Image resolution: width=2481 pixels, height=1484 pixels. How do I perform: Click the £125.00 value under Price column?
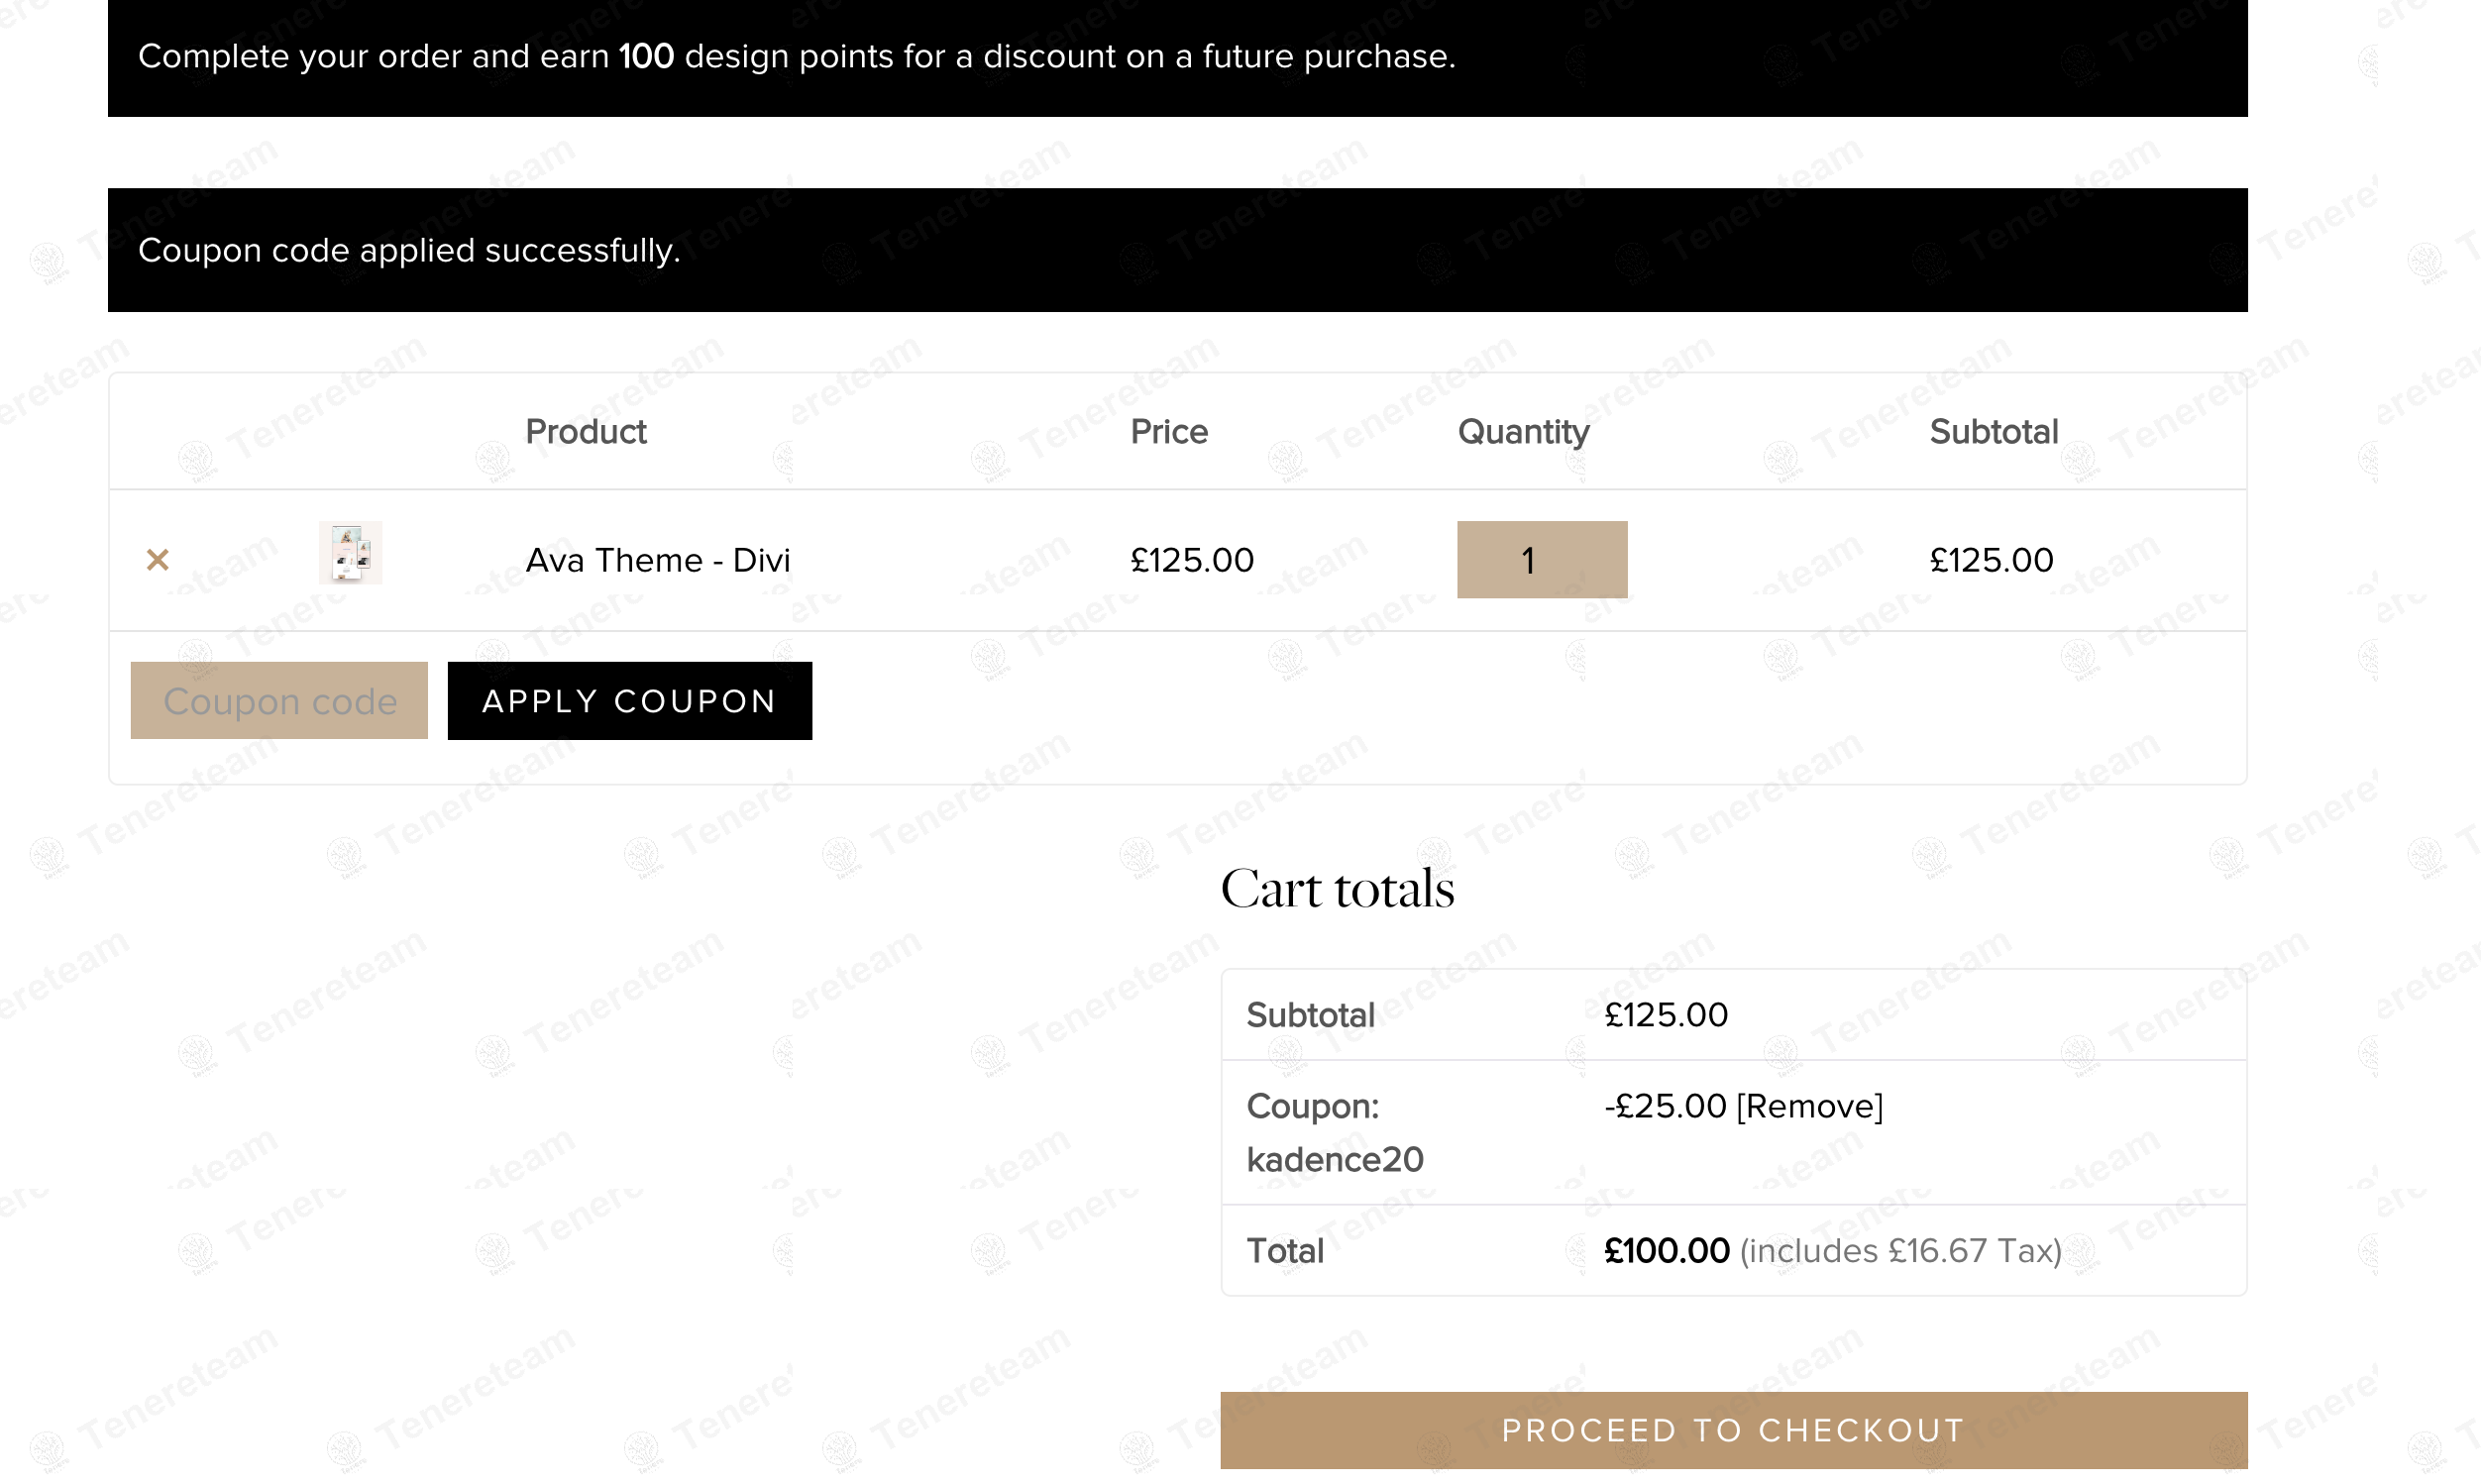click(1191, 560)
